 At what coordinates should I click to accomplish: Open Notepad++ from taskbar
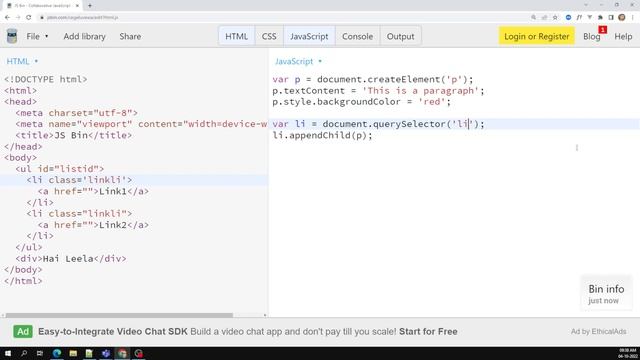(x=89, y=353)
